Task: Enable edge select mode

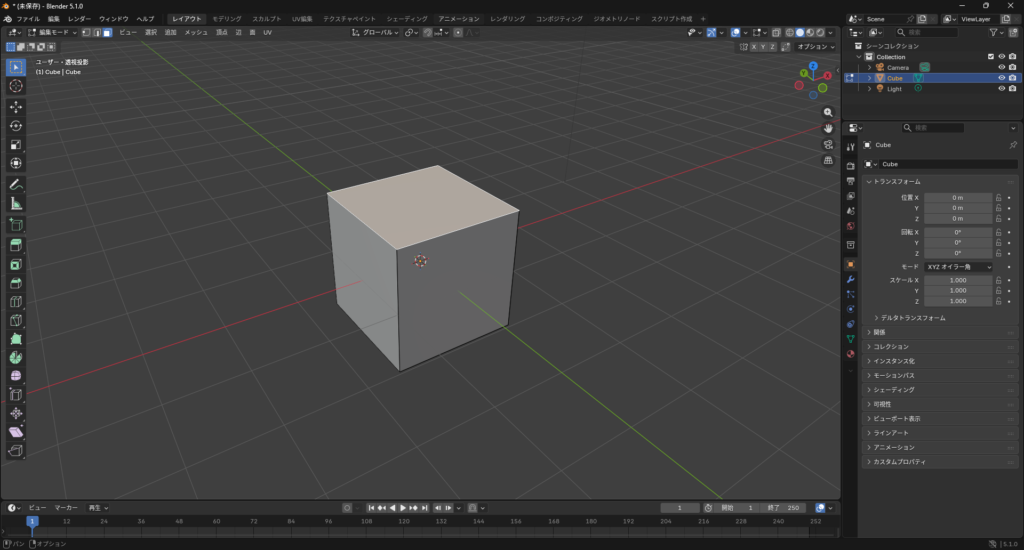Action: [x=97, y=32]
